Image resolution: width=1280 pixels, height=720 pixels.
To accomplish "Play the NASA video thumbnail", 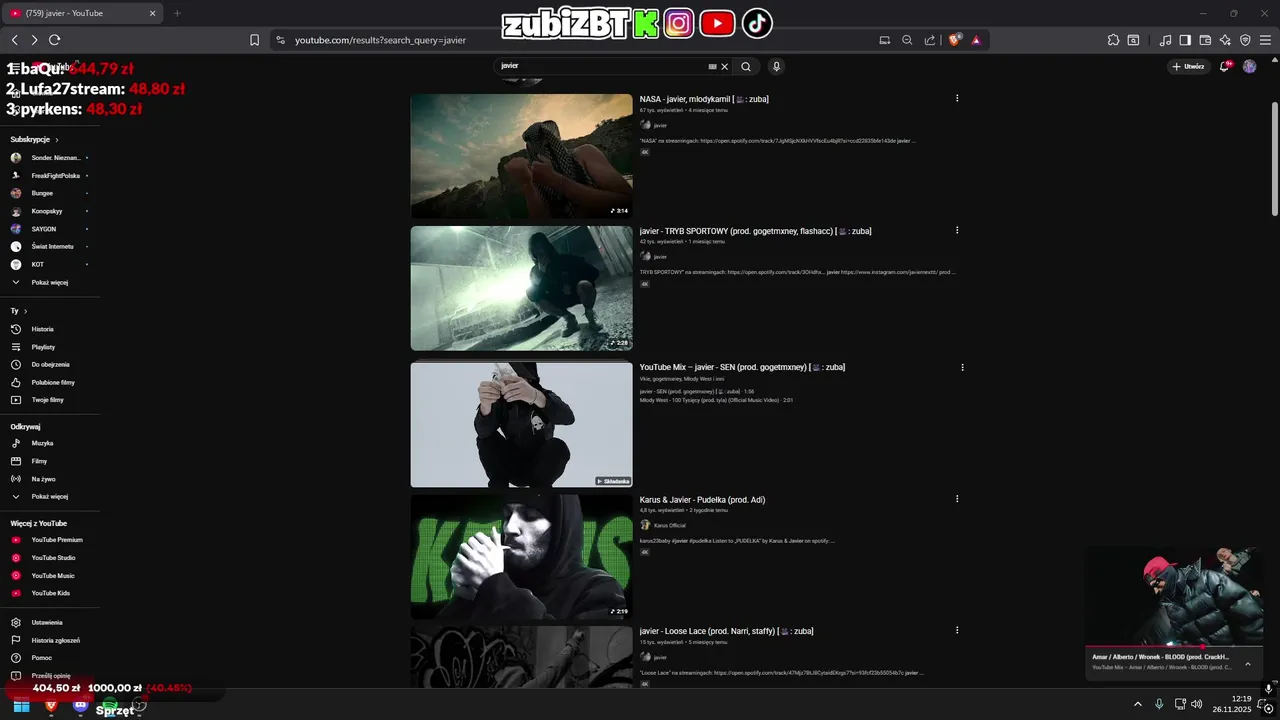I will pos(521,156).
